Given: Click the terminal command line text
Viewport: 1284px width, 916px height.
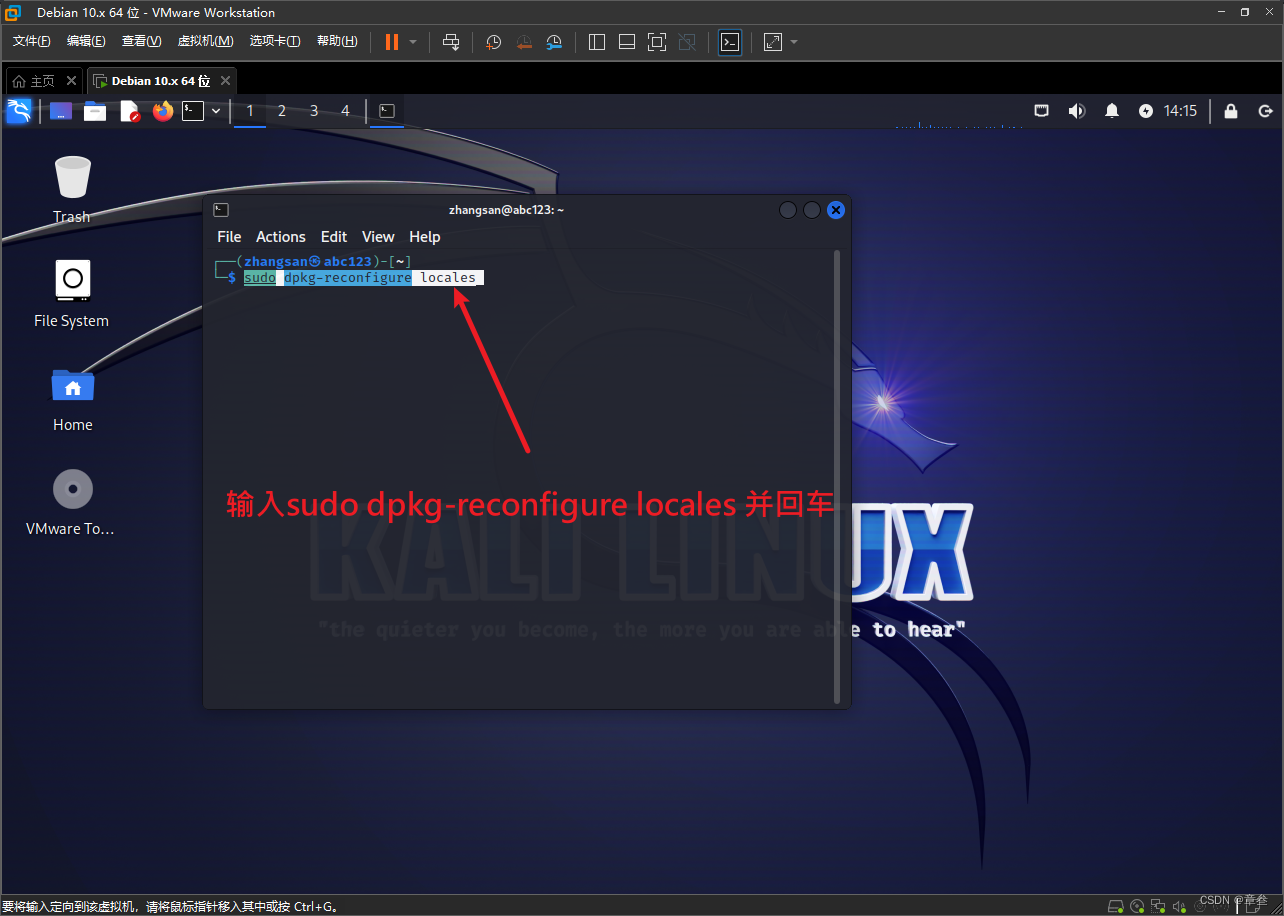Looking at the screenshot, I should [360, 277].
